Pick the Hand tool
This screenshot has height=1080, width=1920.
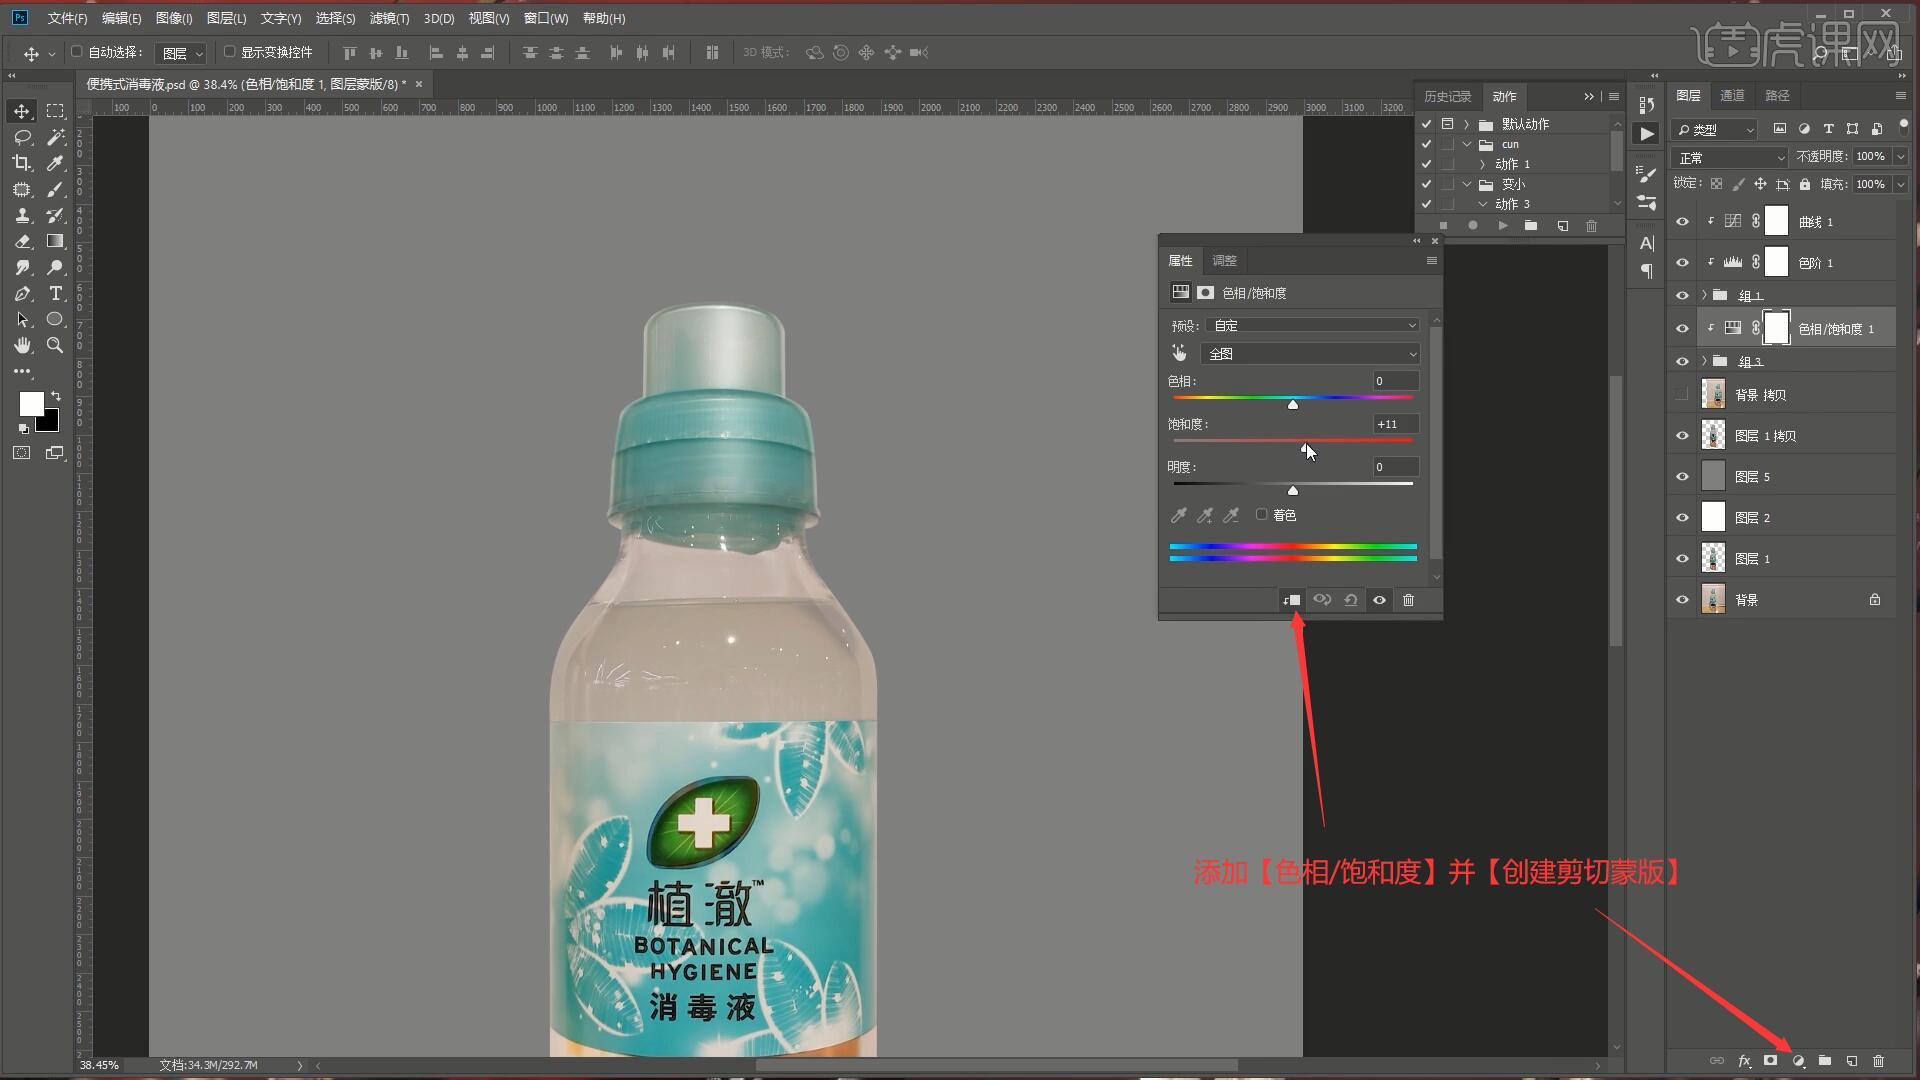pyautogui.click(x=21, y=346)
